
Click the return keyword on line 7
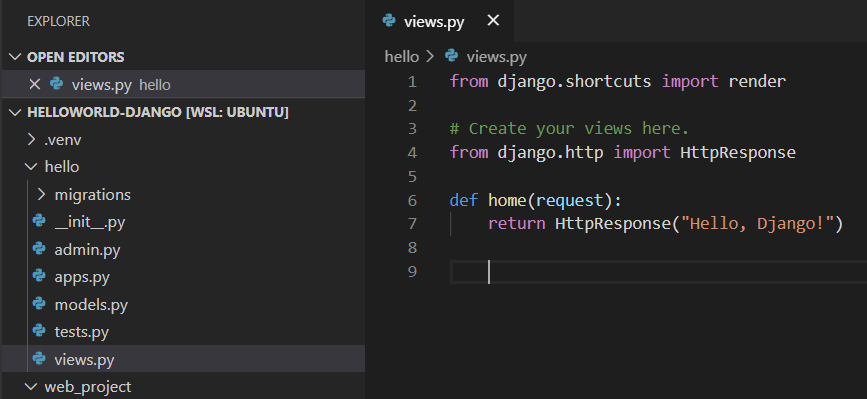(x=516, y=224)
